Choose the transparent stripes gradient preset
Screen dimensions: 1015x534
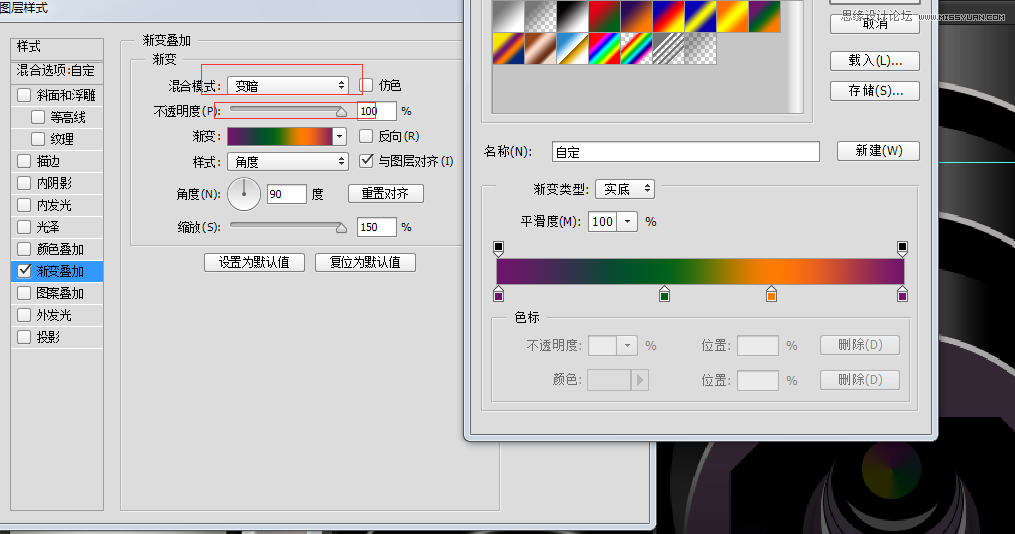pyautogui.click(x=669, y=49)
